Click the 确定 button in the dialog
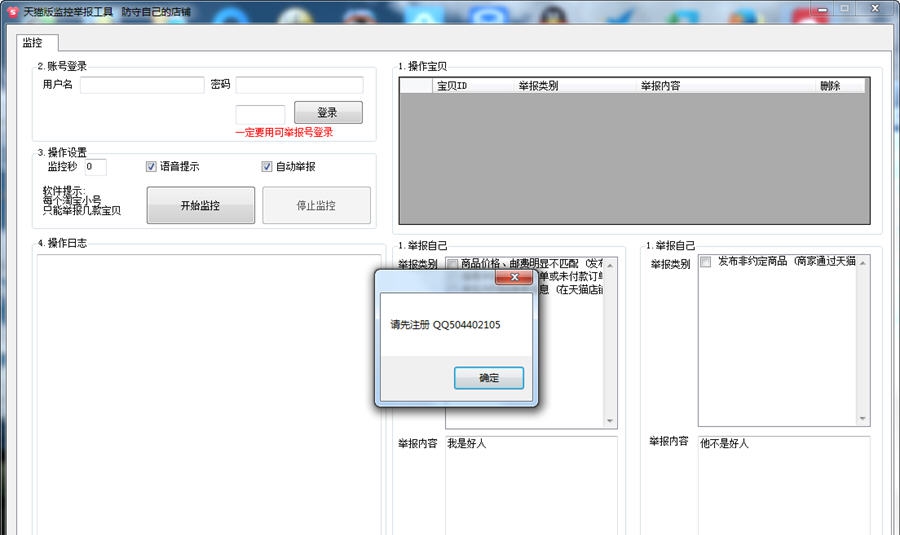The height and width of the screenshot is (535, 900). point(488,378)
